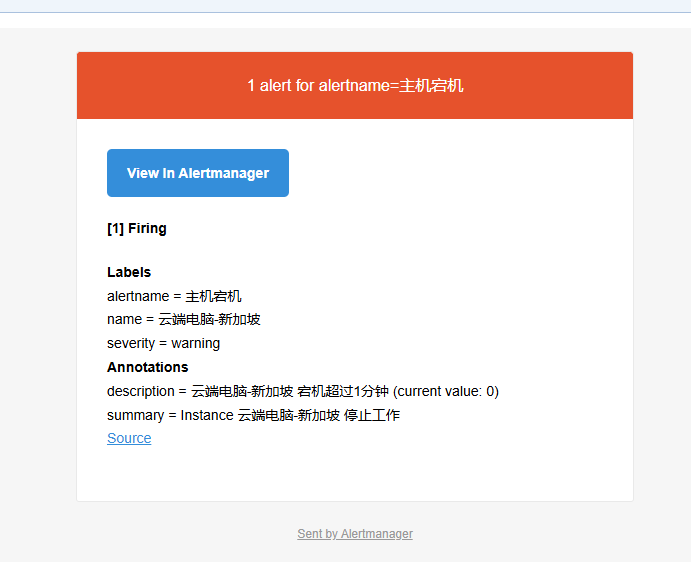Click the word severity in the labels
Viewport: 691px width, 562px height.
click(x=131, y=343)
